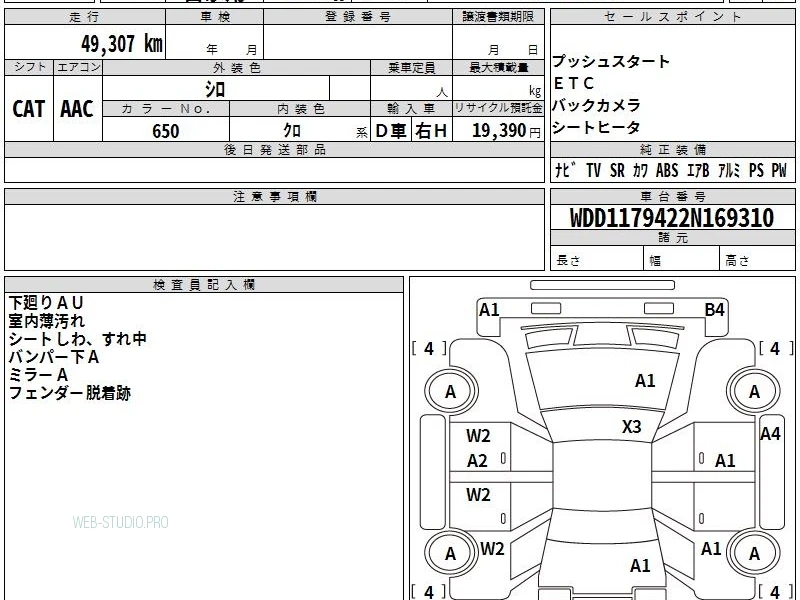800x600 pixels.
Task: Select the ETC sales point line
Action: click(x=573, y=83)
